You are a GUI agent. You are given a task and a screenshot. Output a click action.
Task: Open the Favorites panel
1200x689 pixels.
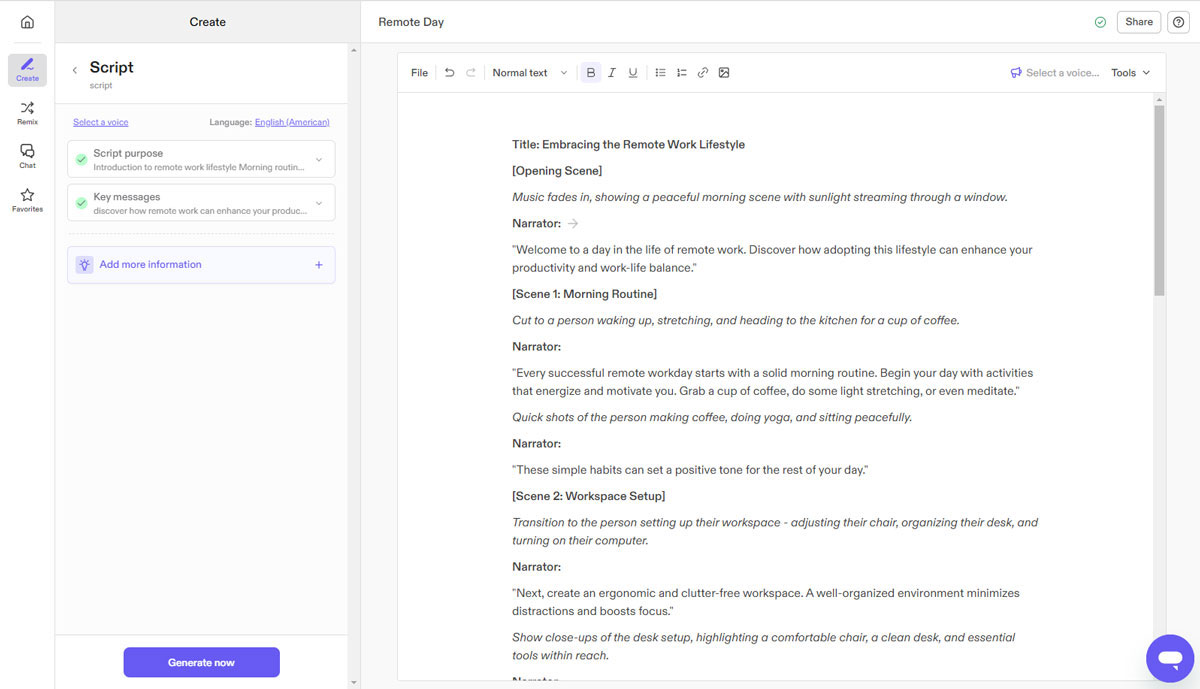click(27, 198)
